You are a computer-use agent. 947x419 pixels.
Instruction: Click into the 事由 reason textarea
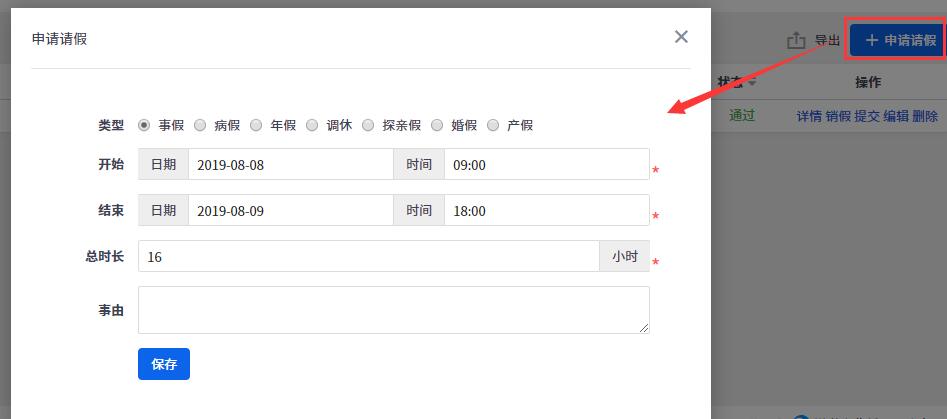pyautogui.click(x=394, y=310)
